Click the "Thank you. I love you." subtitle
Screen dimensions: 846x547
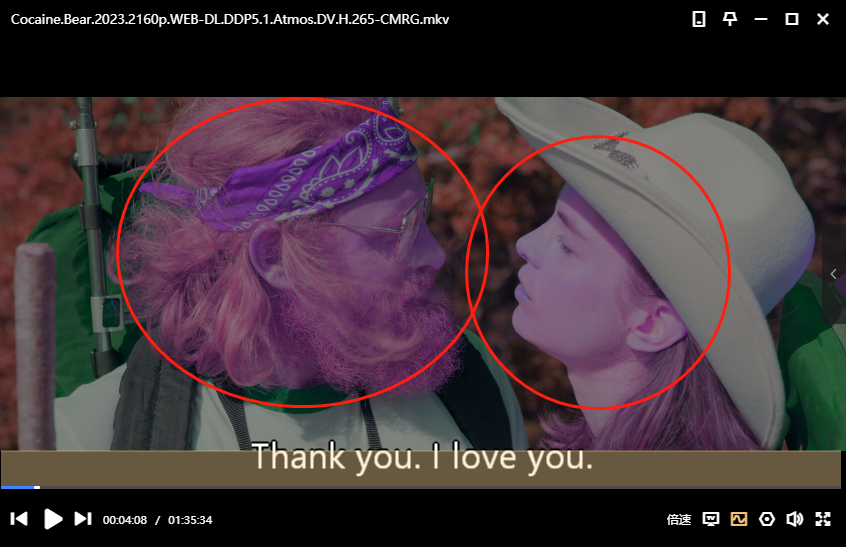click(422, 458)
